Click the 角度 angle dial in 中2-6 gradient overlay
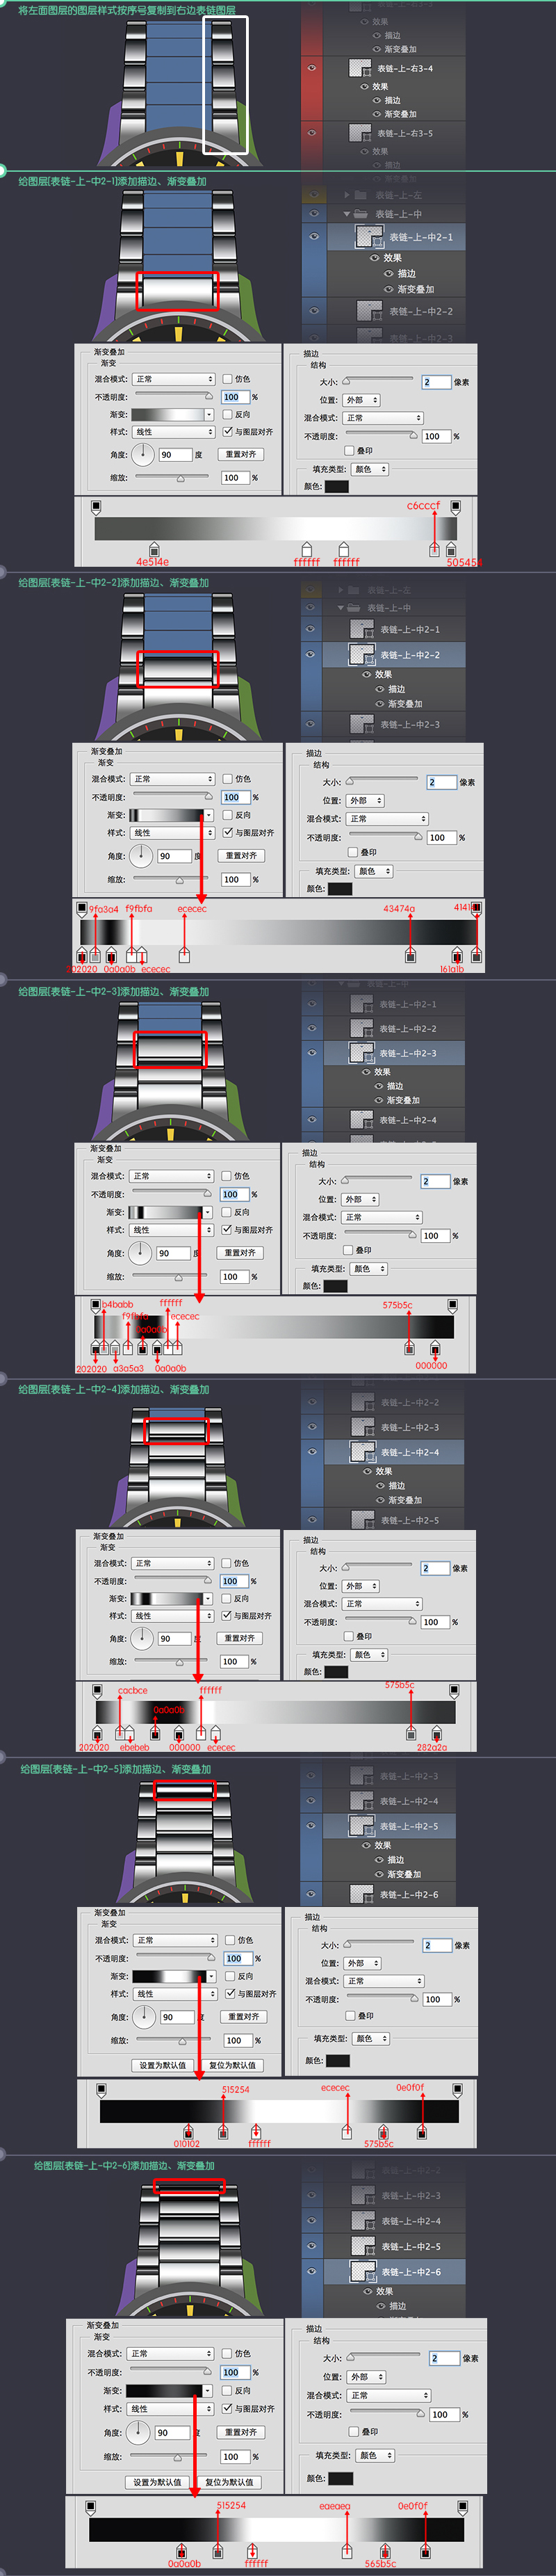Screen dimensions: 556x2576 (x=138, y=2432)
